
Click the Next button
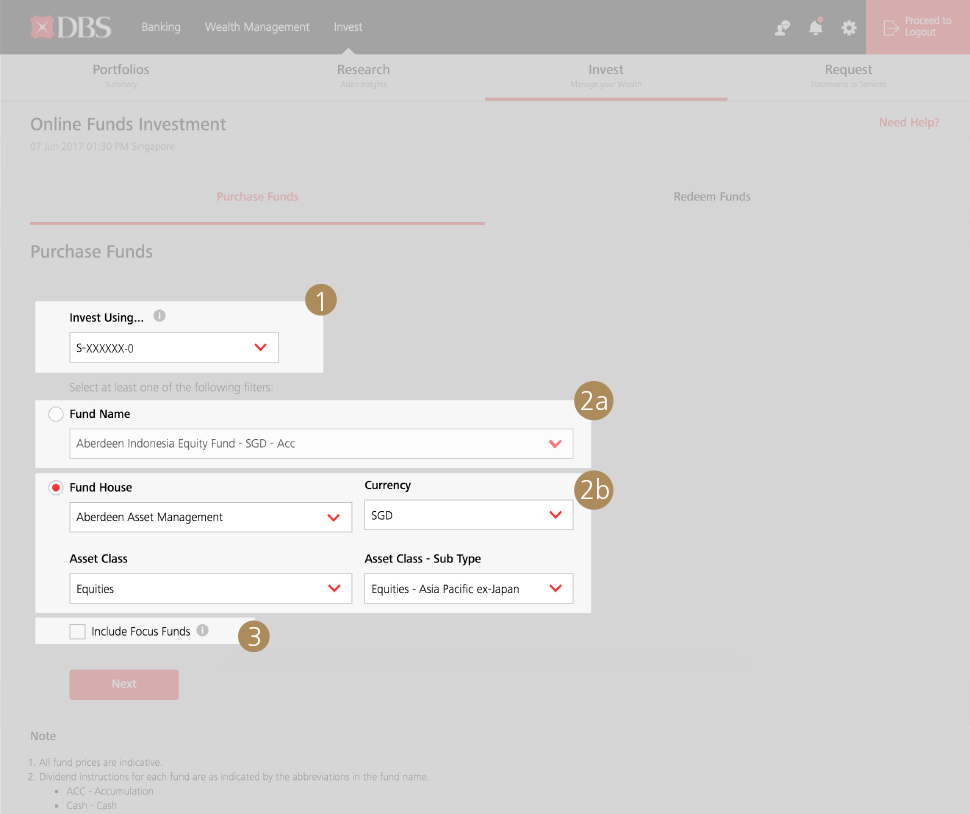[124, 684]
